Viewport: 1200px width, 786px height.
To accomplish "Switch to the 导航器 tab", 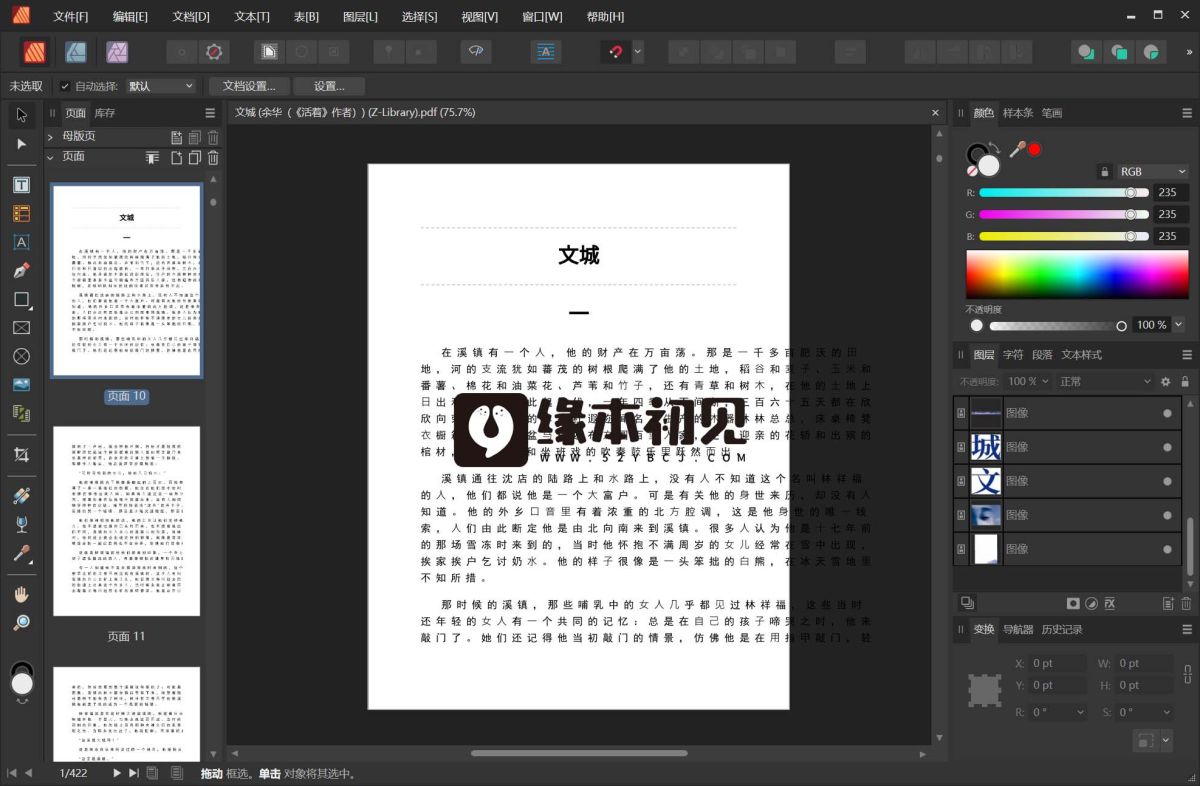I will pos(1018,629).
